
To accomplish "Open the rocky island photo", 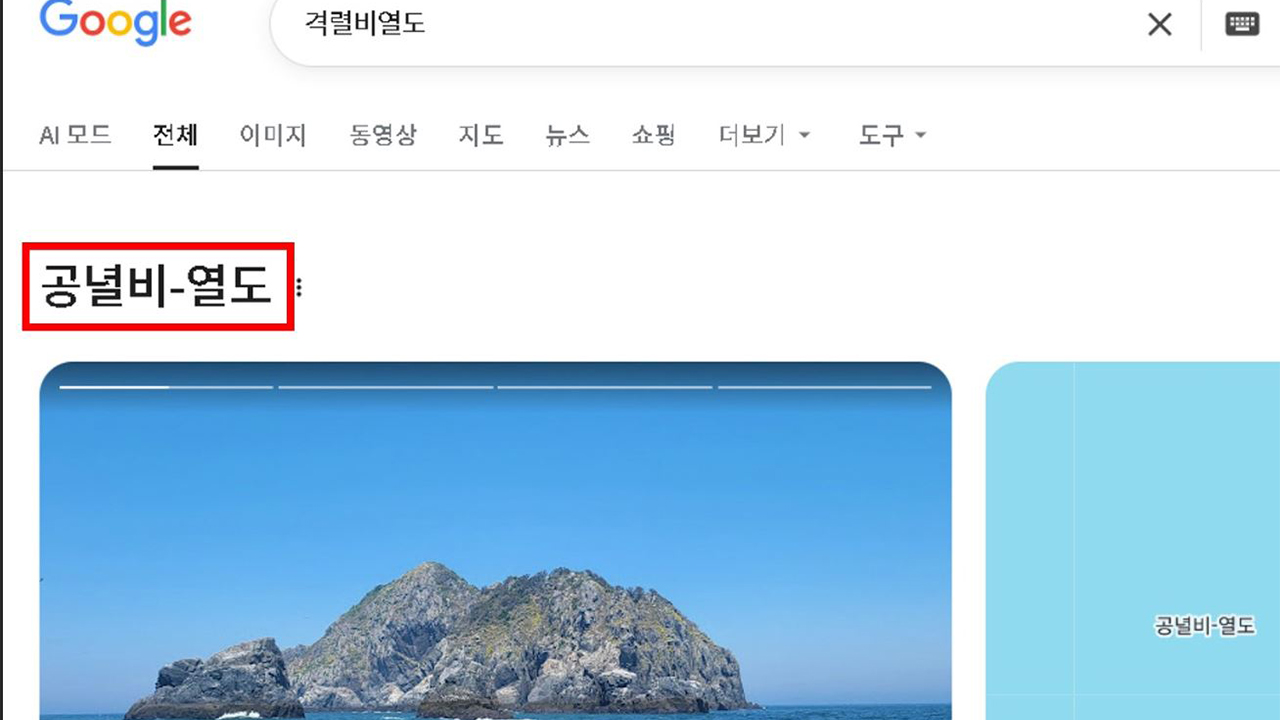I will [x=495, y=541].
